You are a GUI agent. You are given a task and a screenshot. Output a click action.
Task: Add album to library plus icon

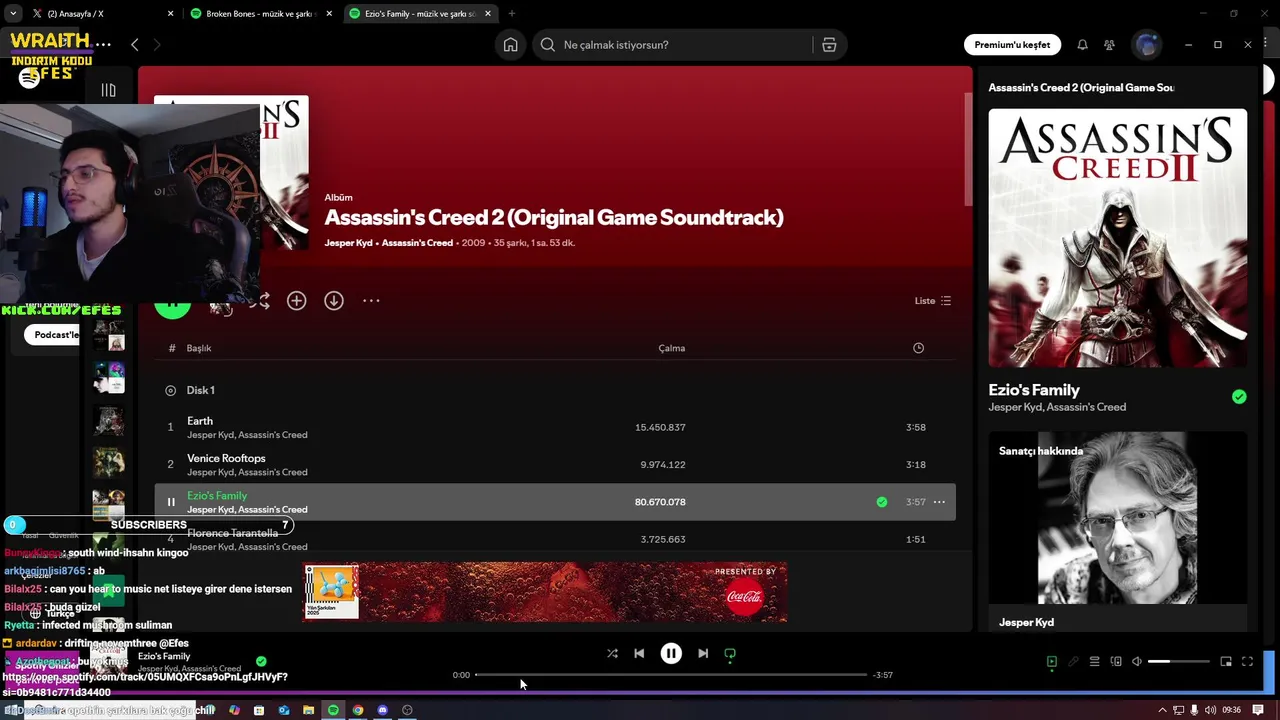click(x=297, y=301)
